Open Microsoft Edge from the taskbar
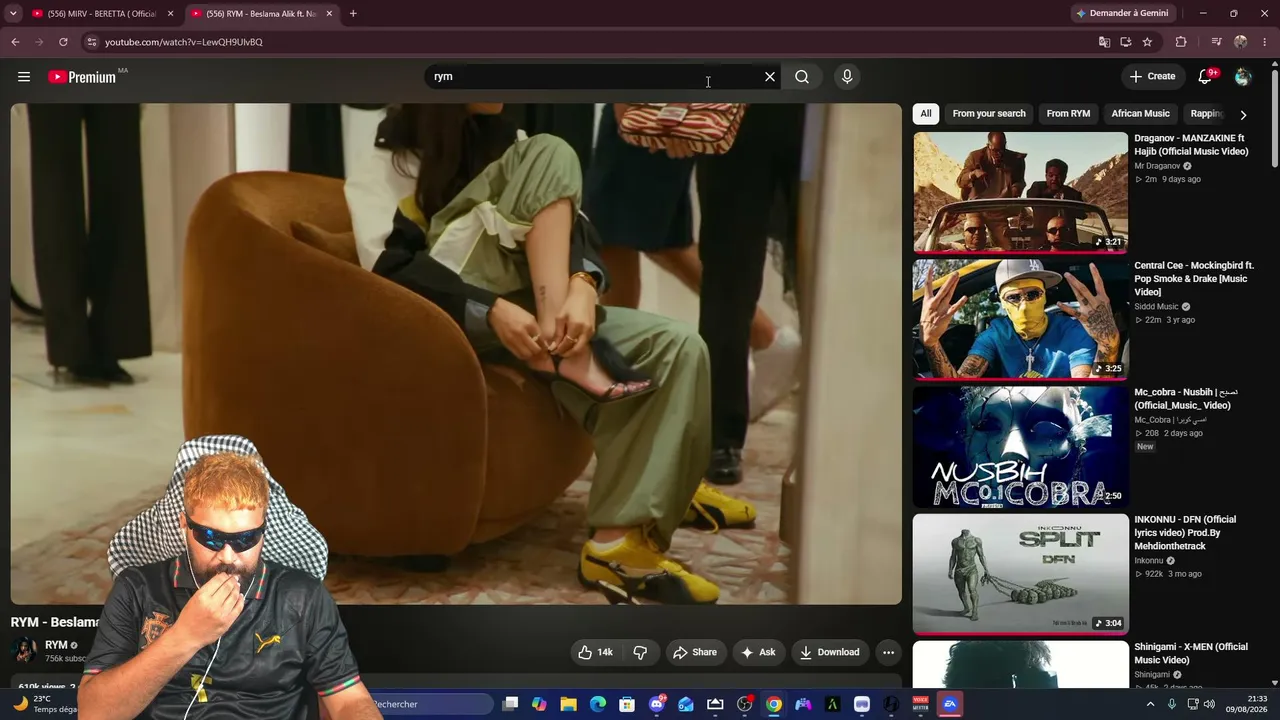The height and width of the screenshot is (720, 1280). (x=598, y=704)
